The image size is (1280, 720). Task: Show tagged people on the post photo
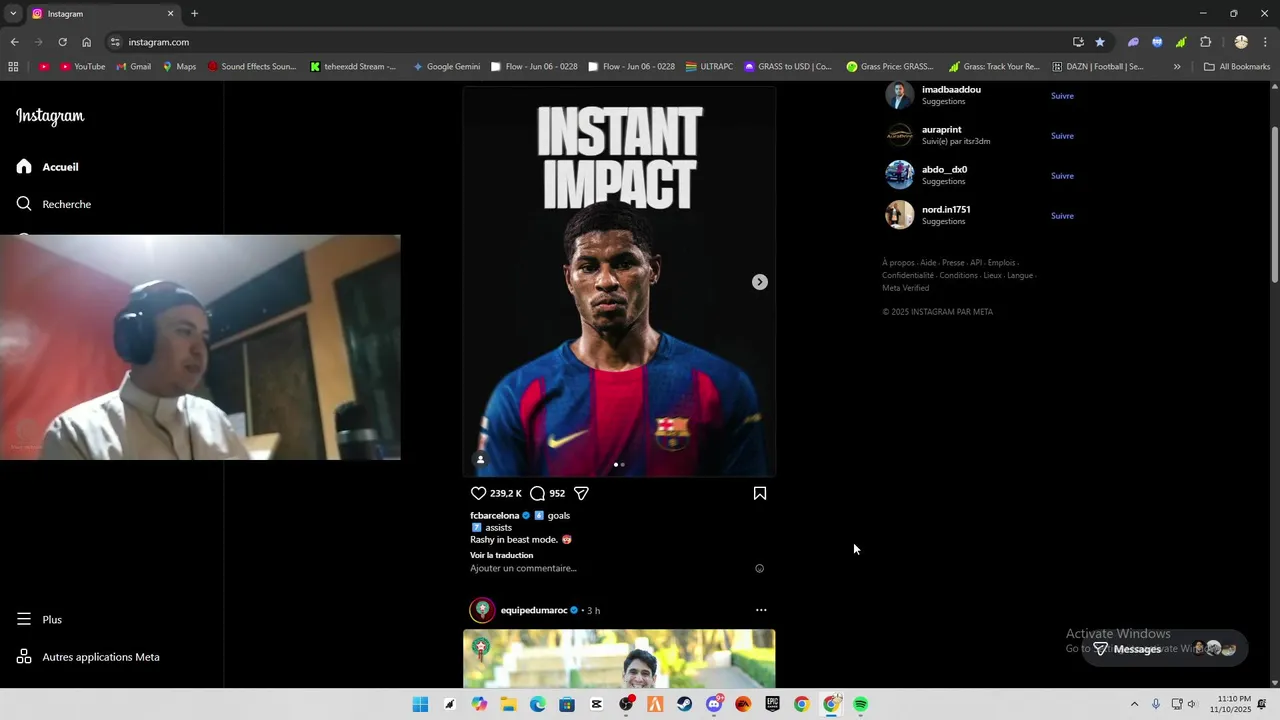tap(480, 460)
